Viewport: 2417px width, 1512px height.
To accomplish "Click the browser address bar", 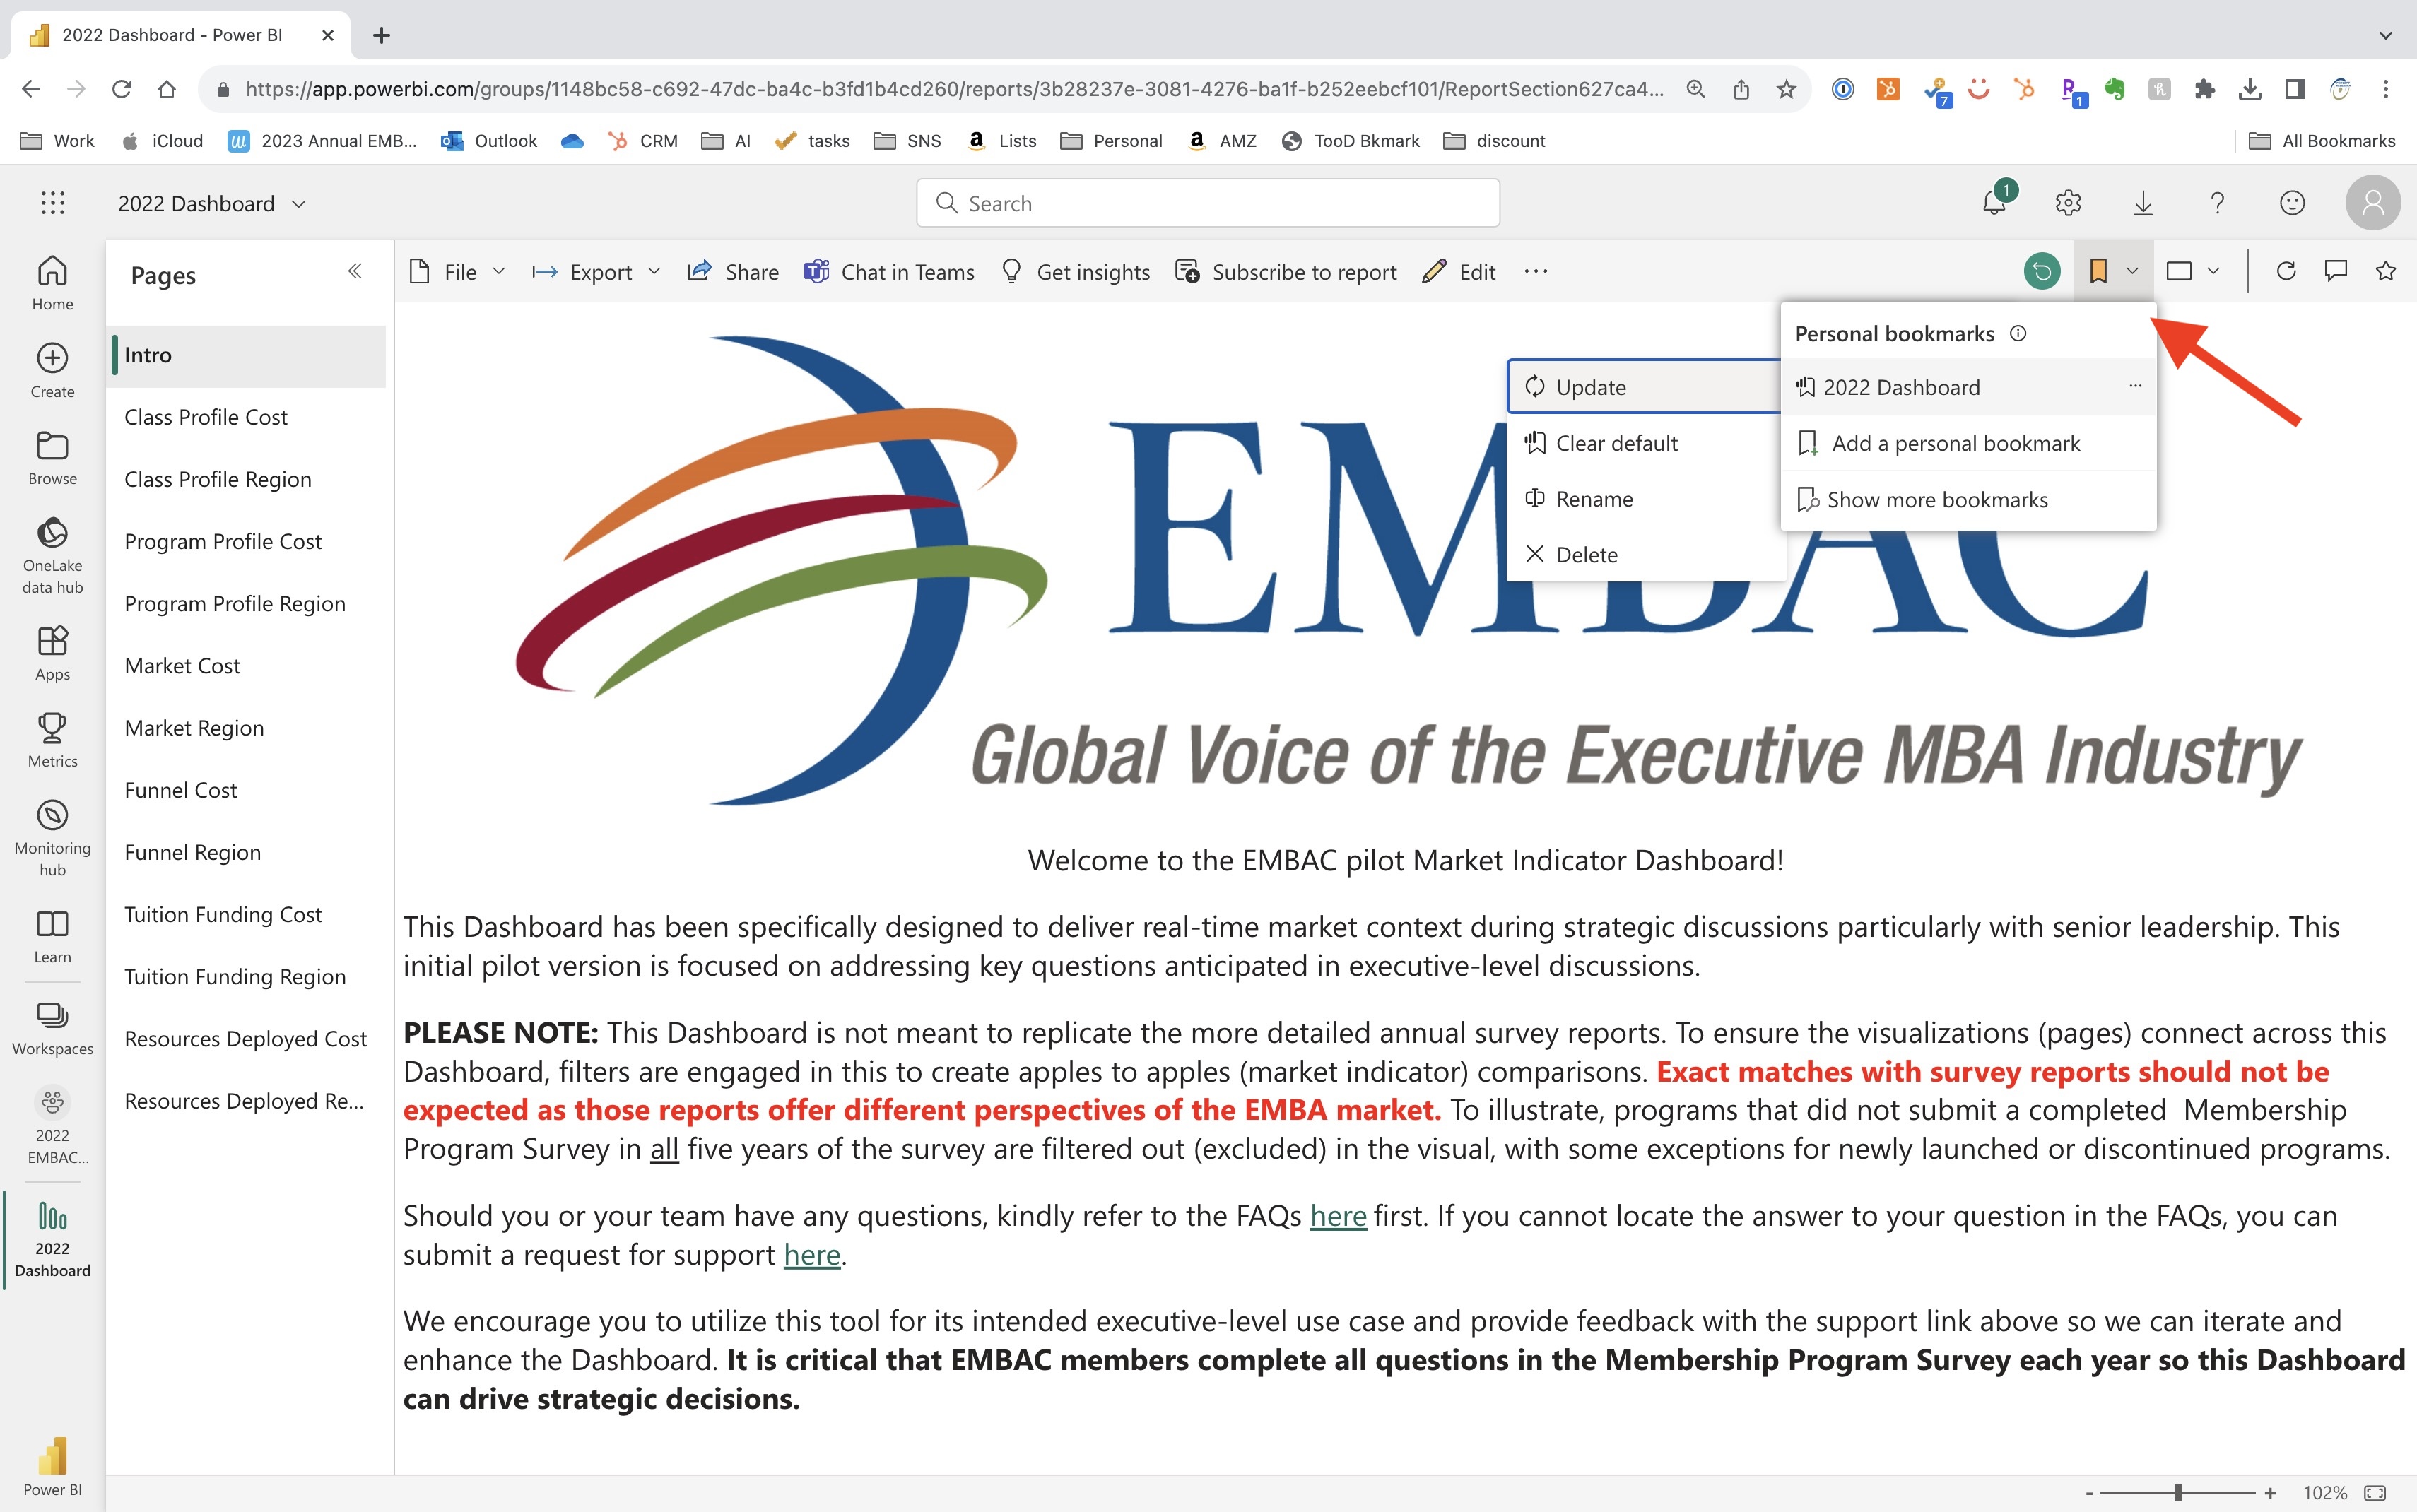I will tap(955, 89).
